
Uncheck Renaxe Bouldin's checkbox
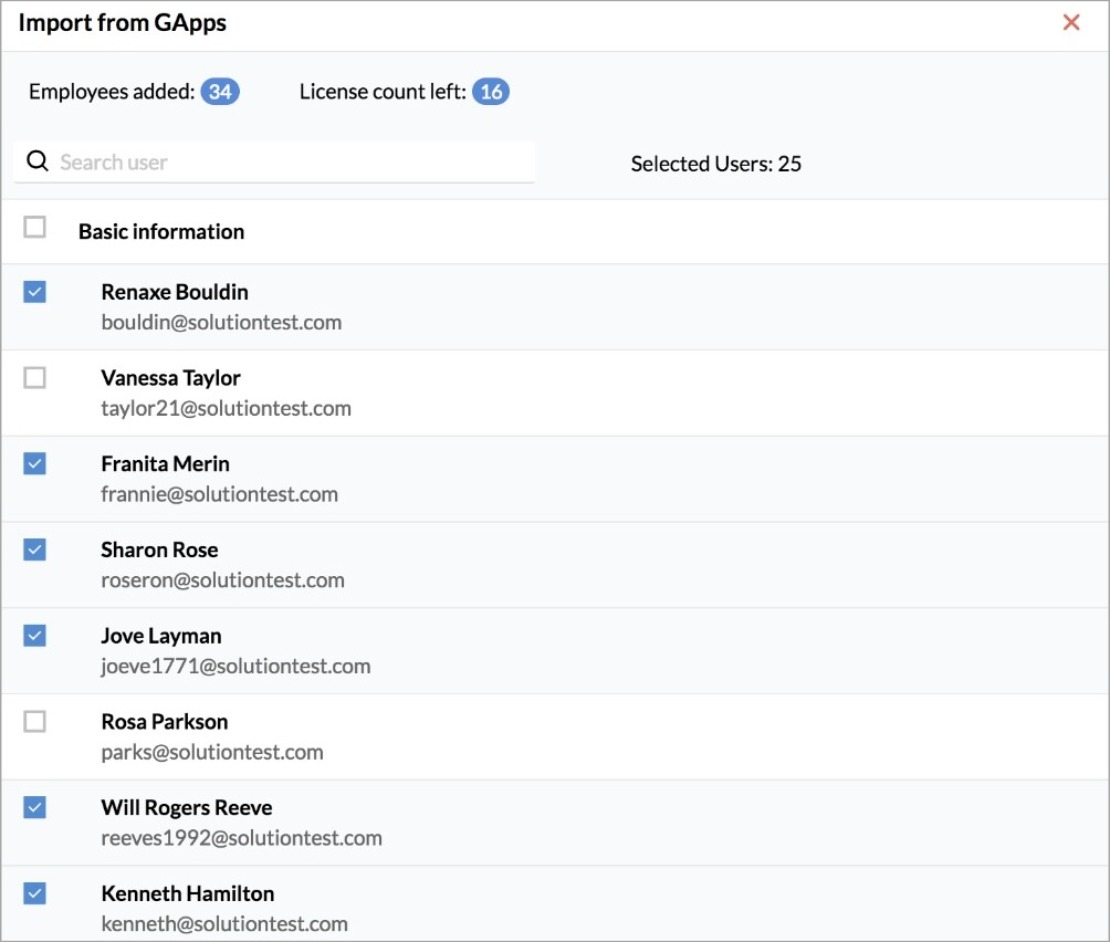[35, 292]
